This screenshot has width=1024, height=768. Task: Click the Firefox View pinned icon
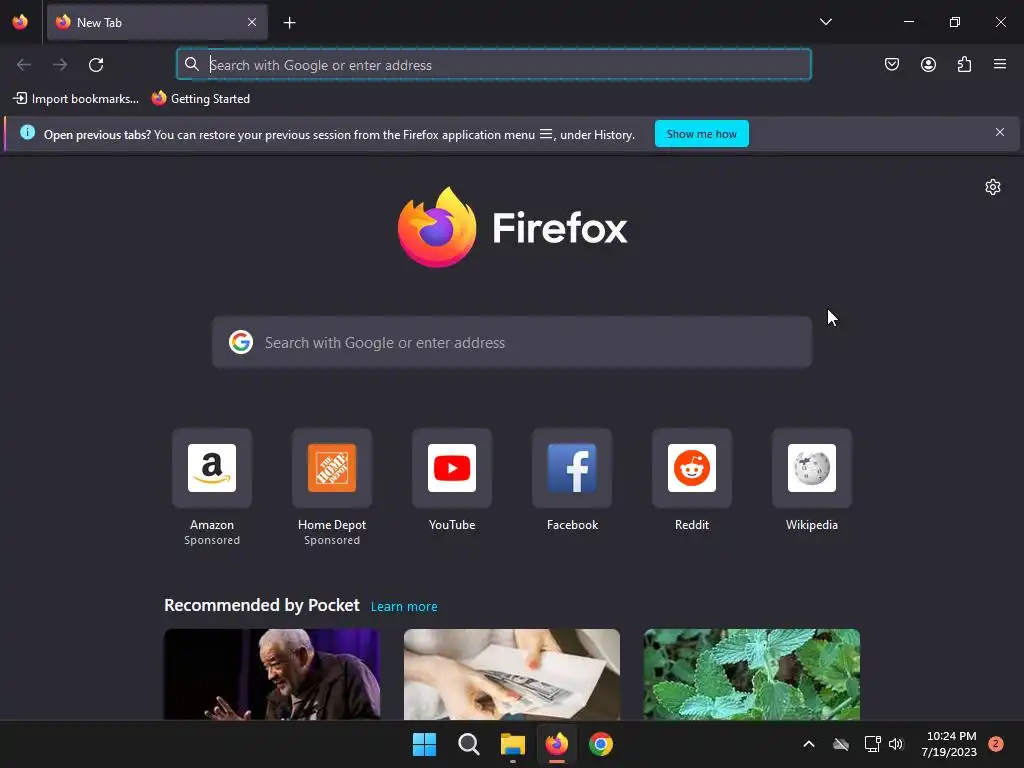pyautogui.click(x=20, y=22)
